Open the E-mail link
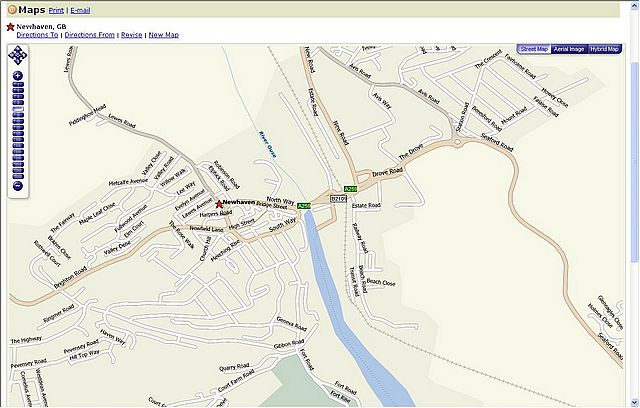 (80, 9)
